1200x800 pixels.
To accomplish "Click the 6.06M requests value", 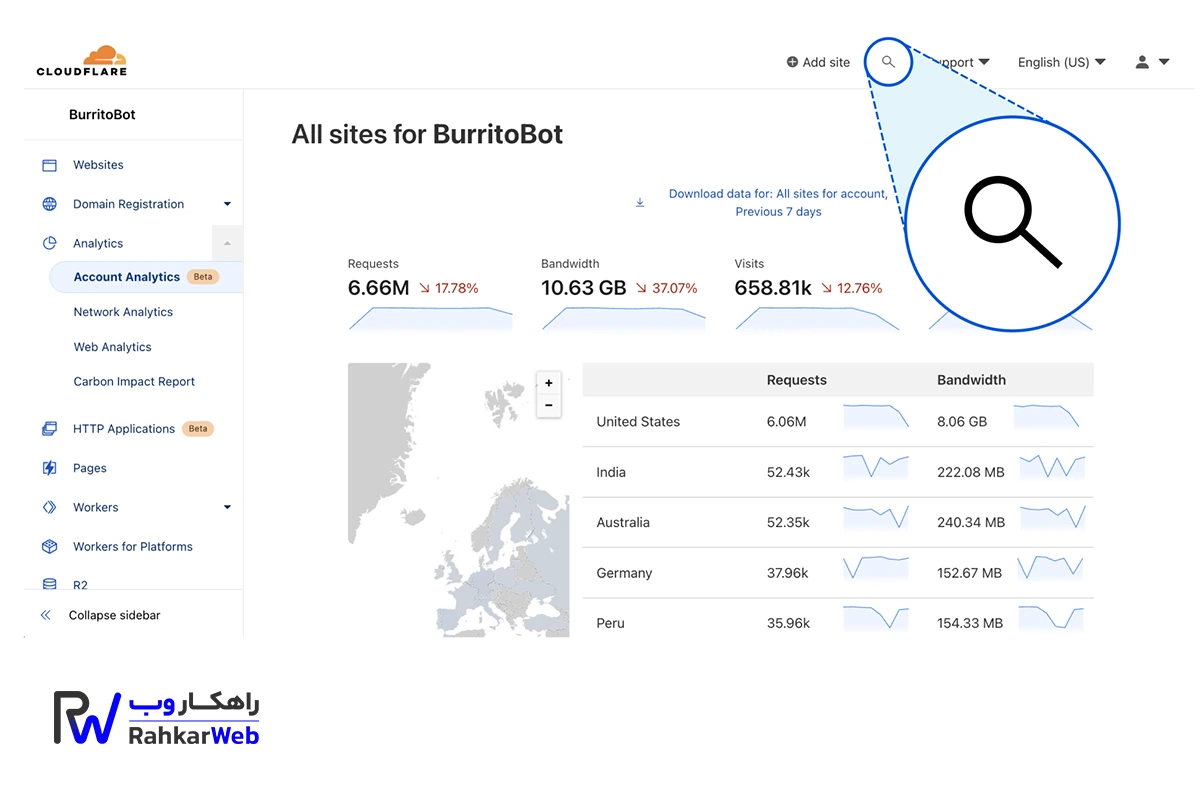I will pyautogui.click(x=786, y=422).
